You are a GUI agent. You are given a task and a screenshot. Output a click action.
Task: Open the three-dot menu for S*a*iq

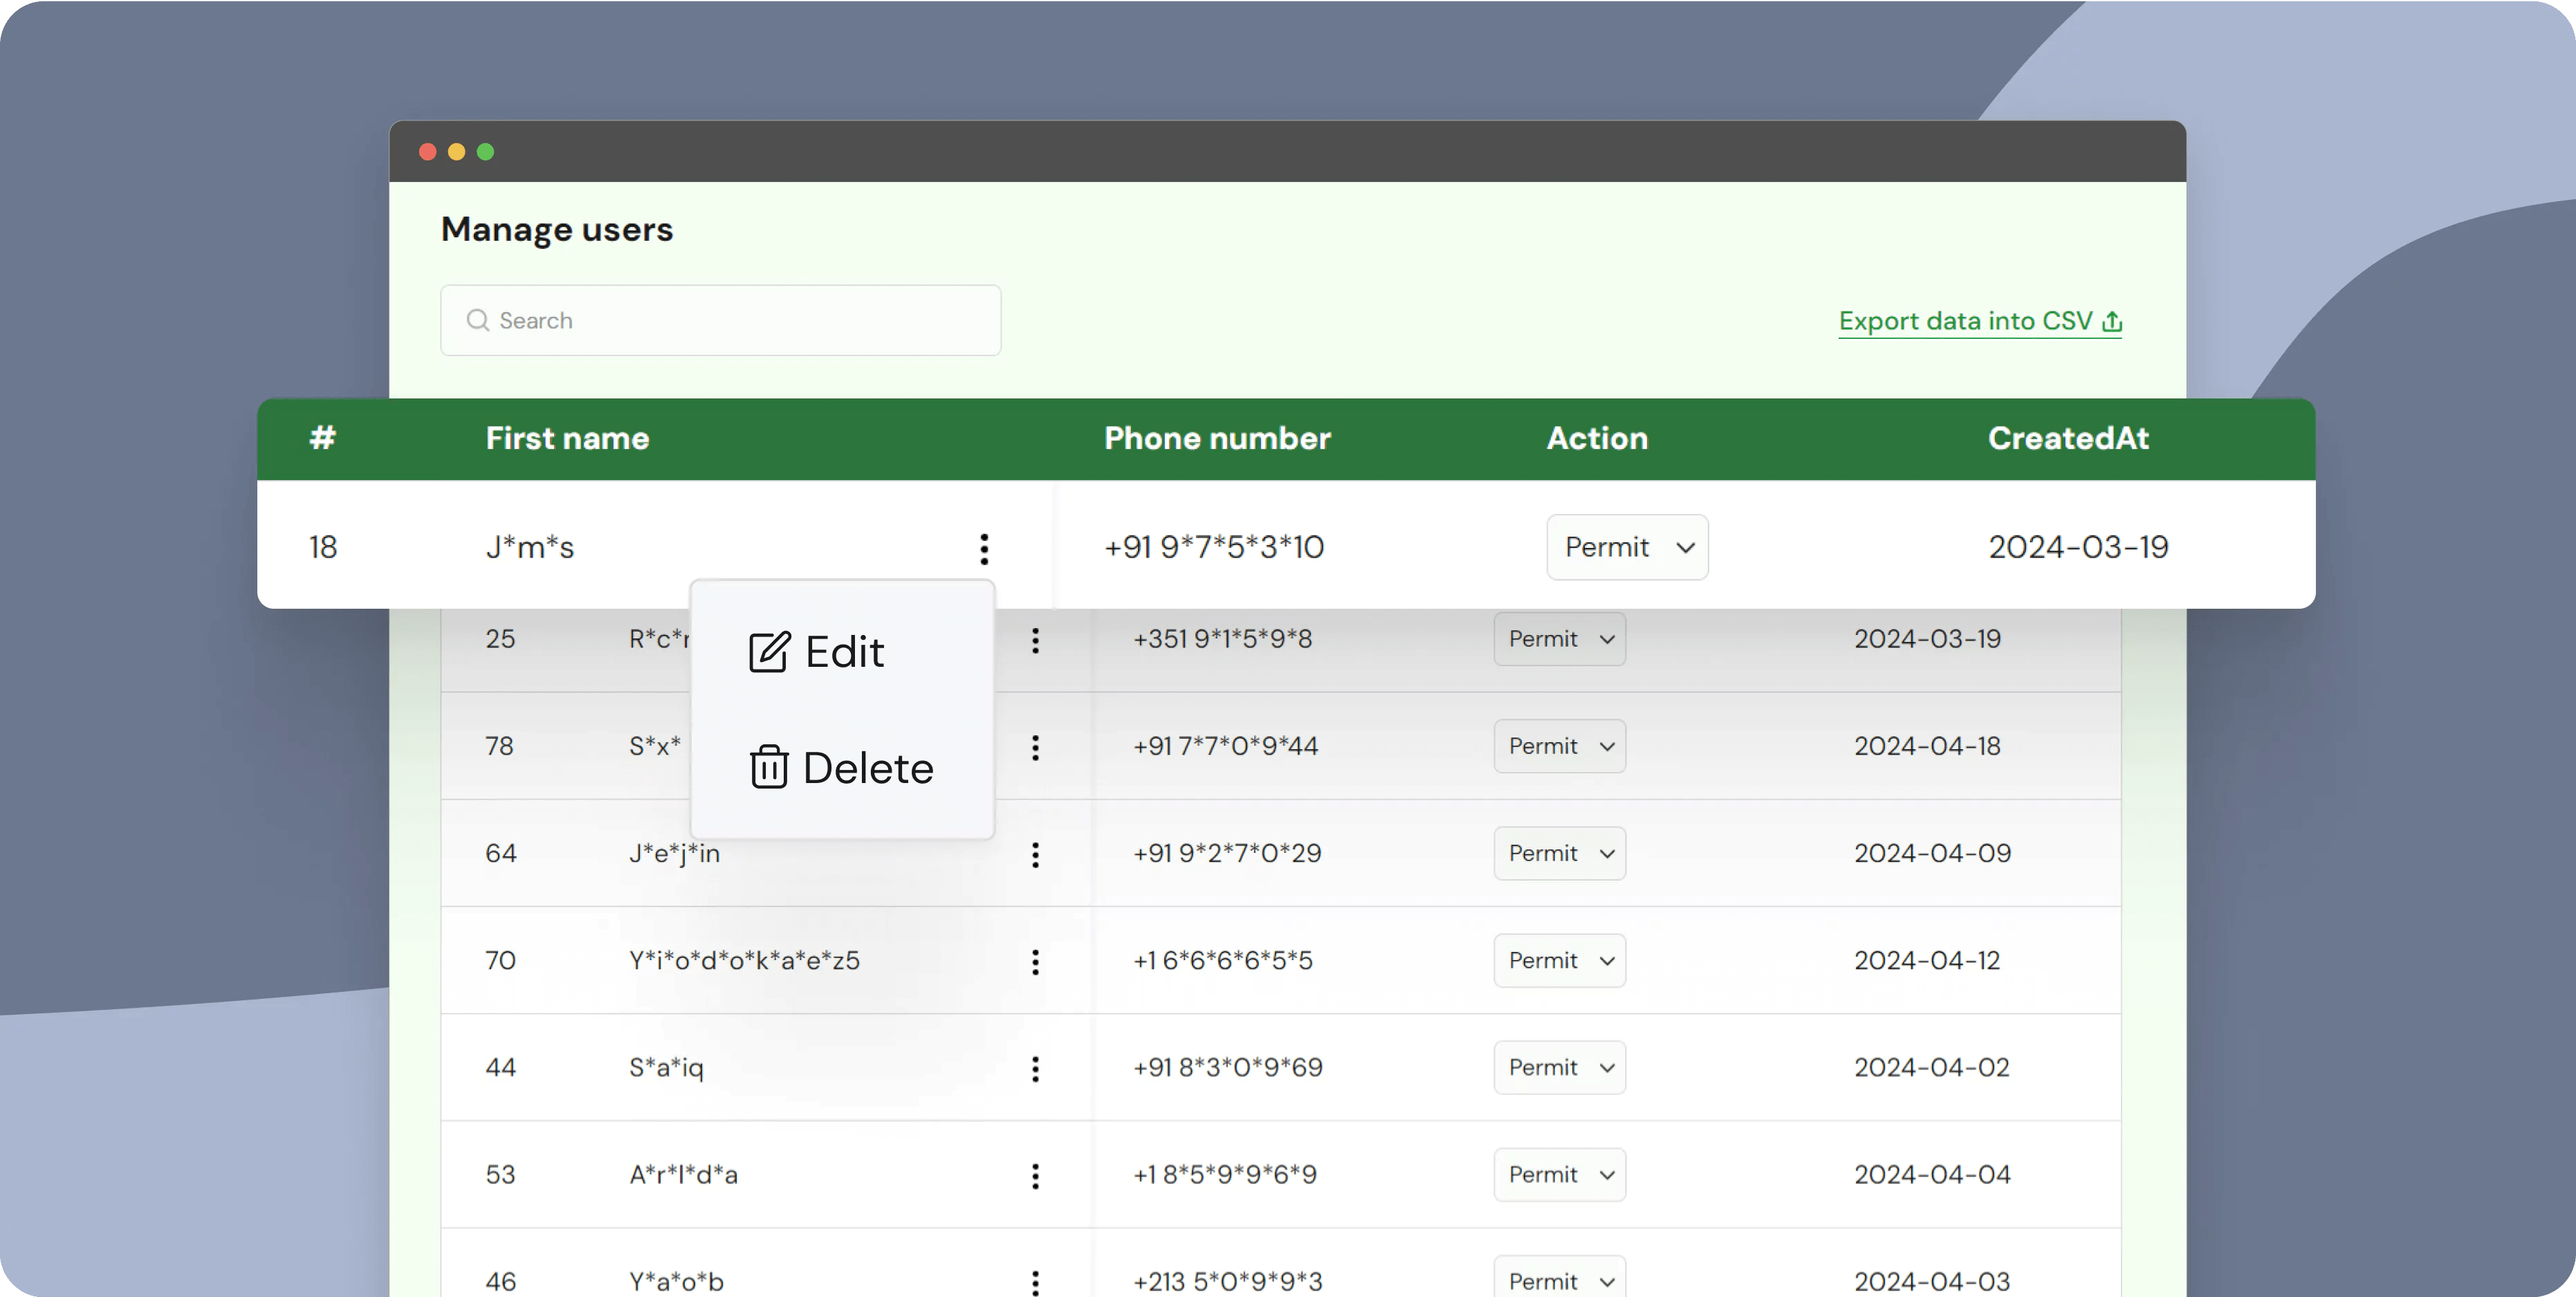[1035, 1068]
